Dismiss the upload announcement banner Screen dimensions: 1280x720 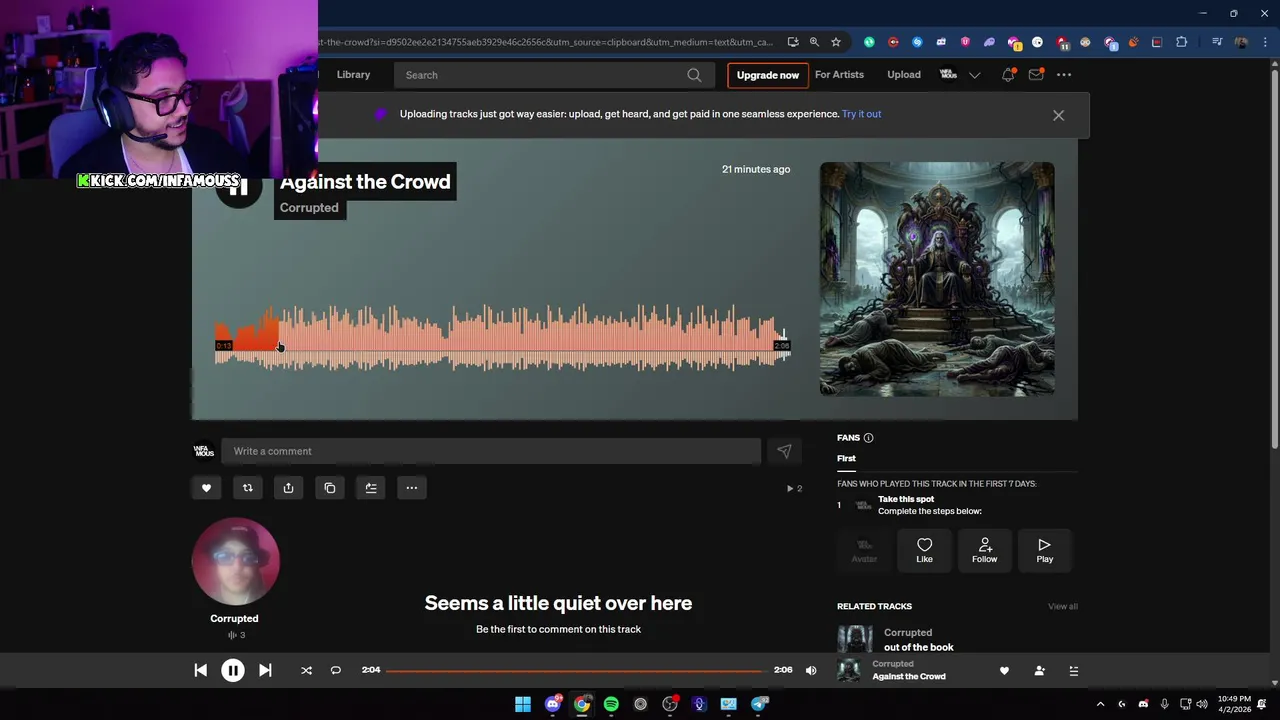(1058, 115)
